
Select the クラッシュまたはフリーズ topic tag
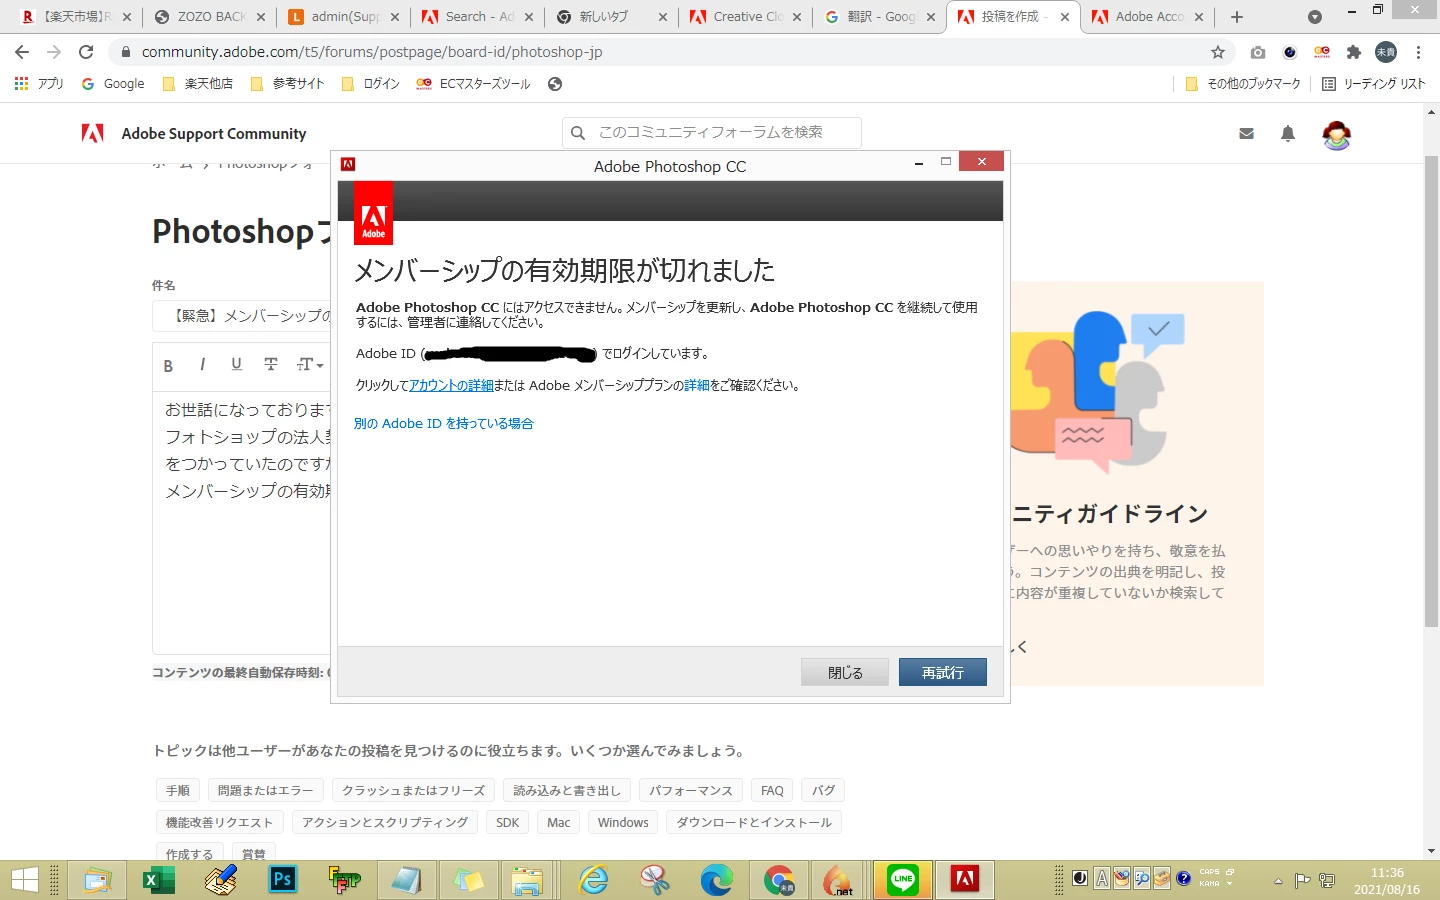pos(413,791)
